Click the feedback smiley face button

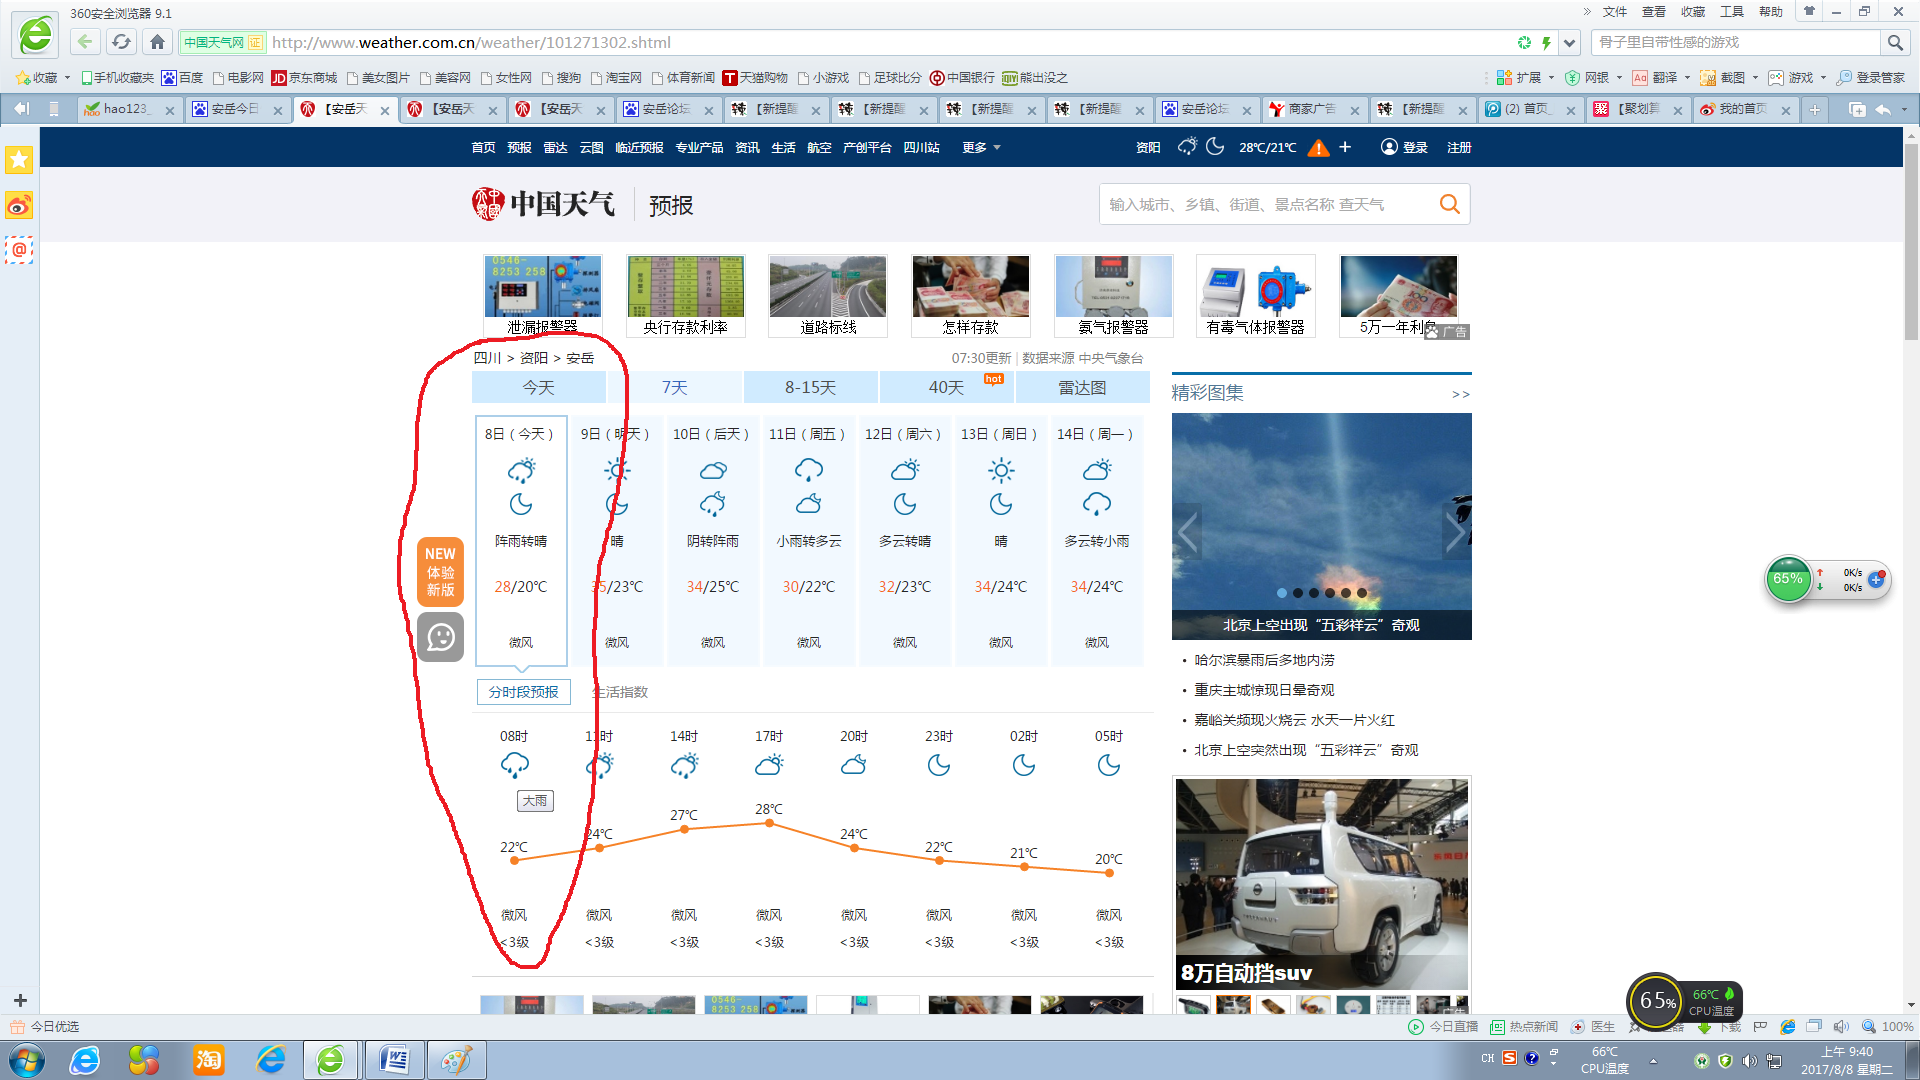click(x=440, y=637)
